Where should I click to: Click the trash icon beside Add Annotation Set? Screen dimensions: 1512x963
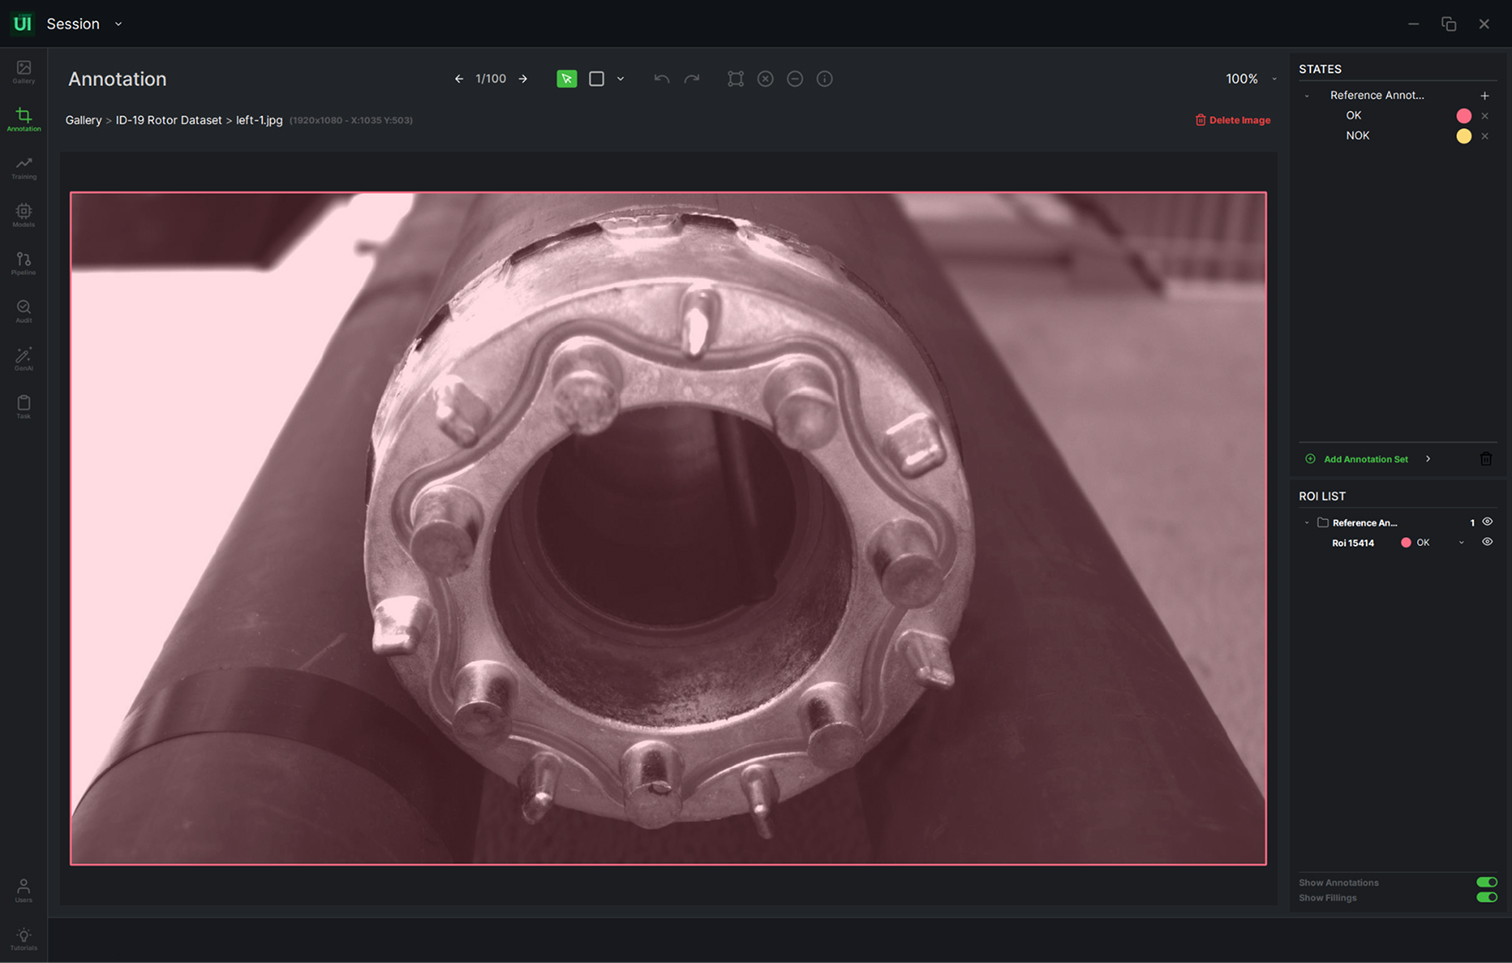pos(1486,459)
